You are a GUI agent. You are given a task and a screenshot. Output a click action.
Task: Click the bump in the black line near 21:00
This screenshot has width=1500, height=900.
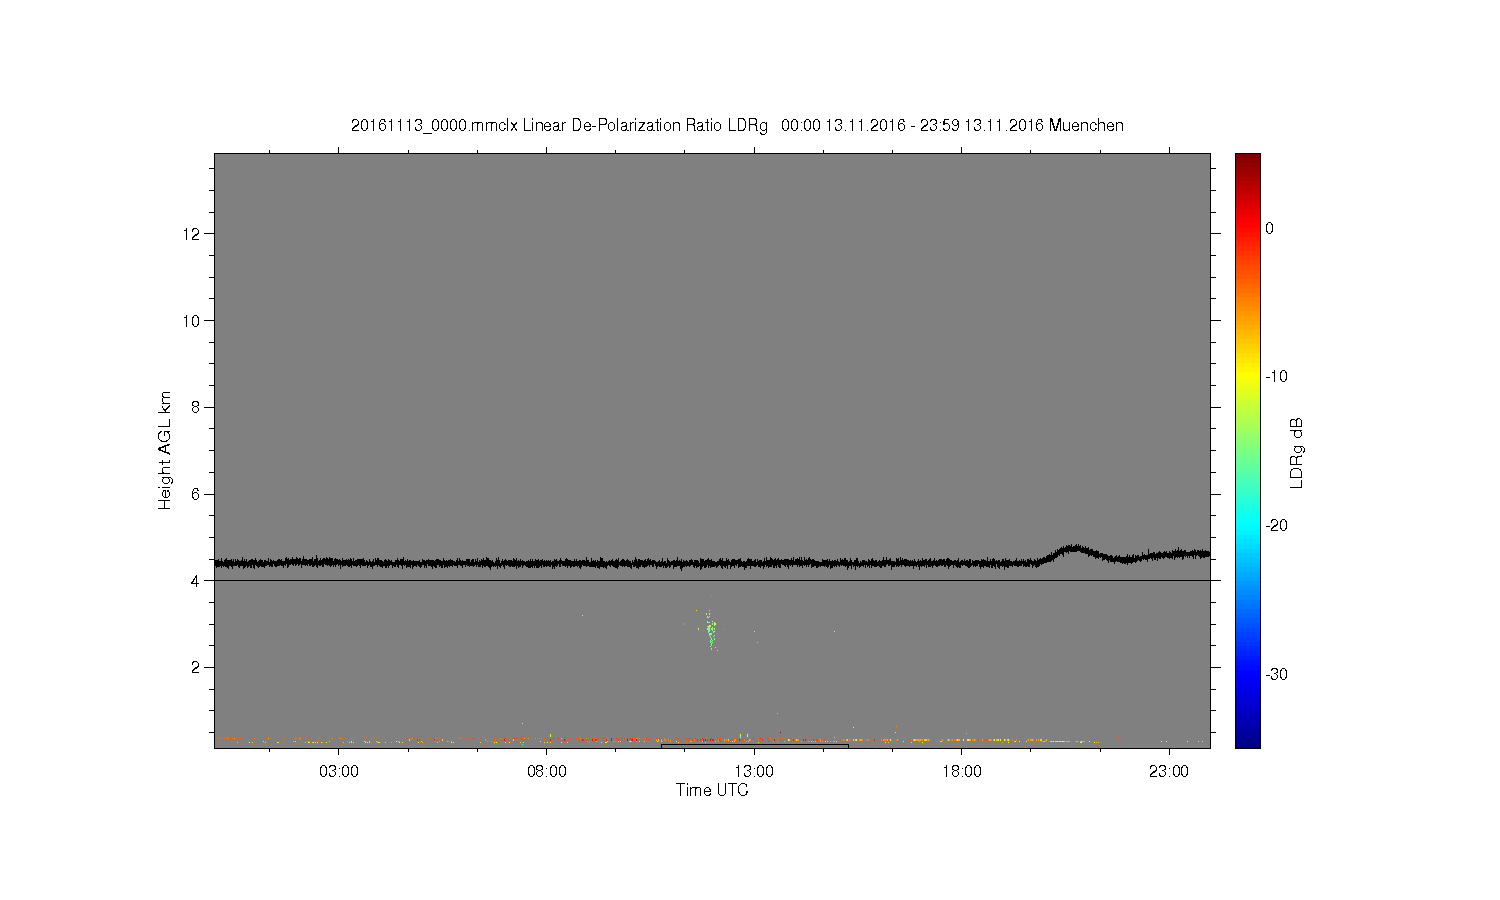coord(1075,551)
